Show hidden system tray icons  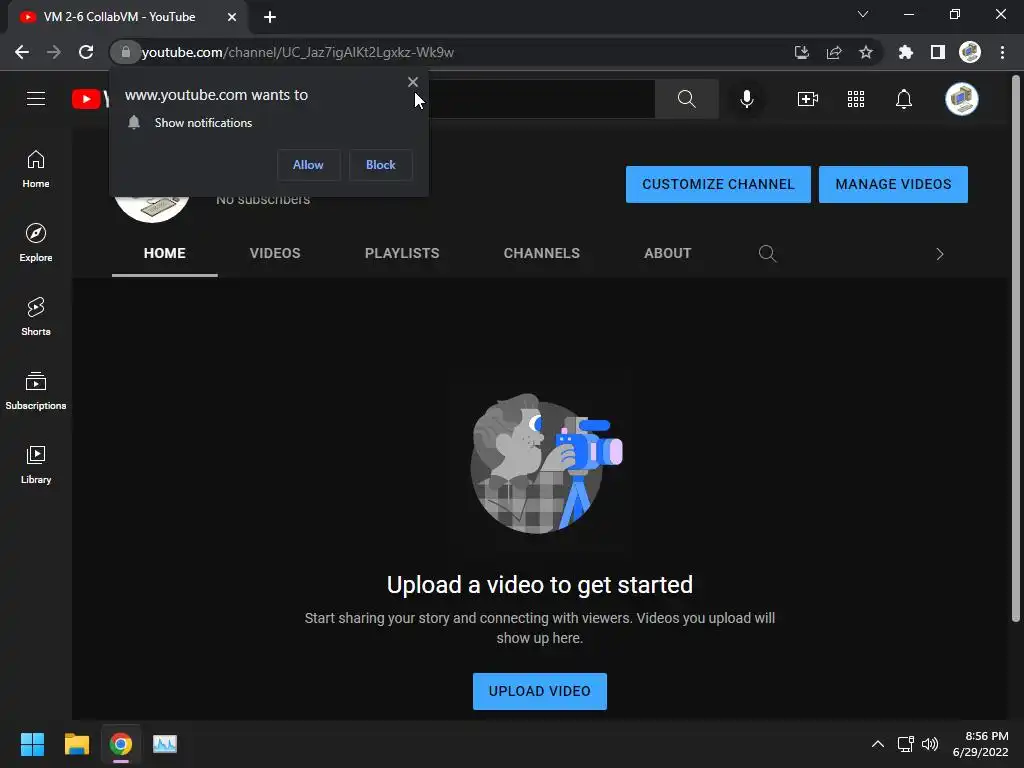click(878, 744)
